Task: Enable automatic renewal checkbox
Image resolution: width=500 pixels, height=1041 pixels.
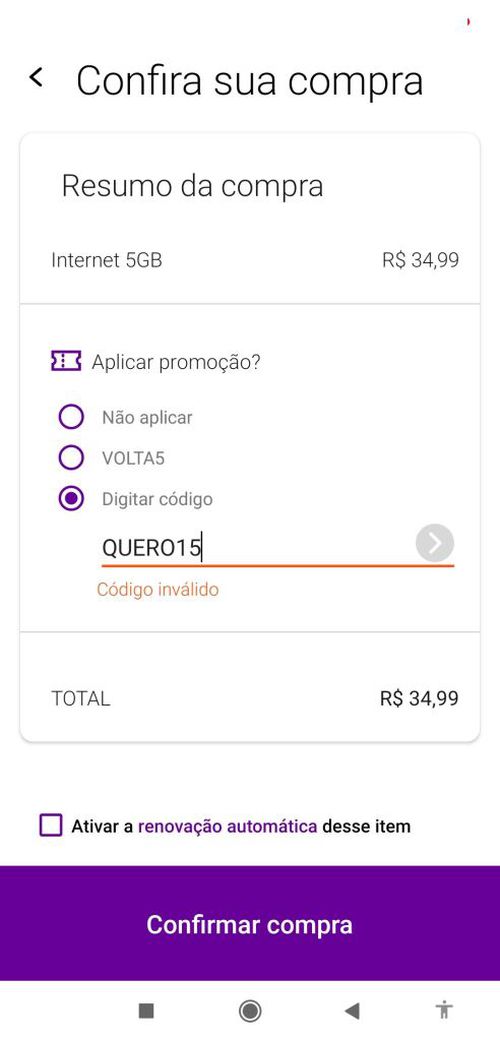Action: pos(51,825)
